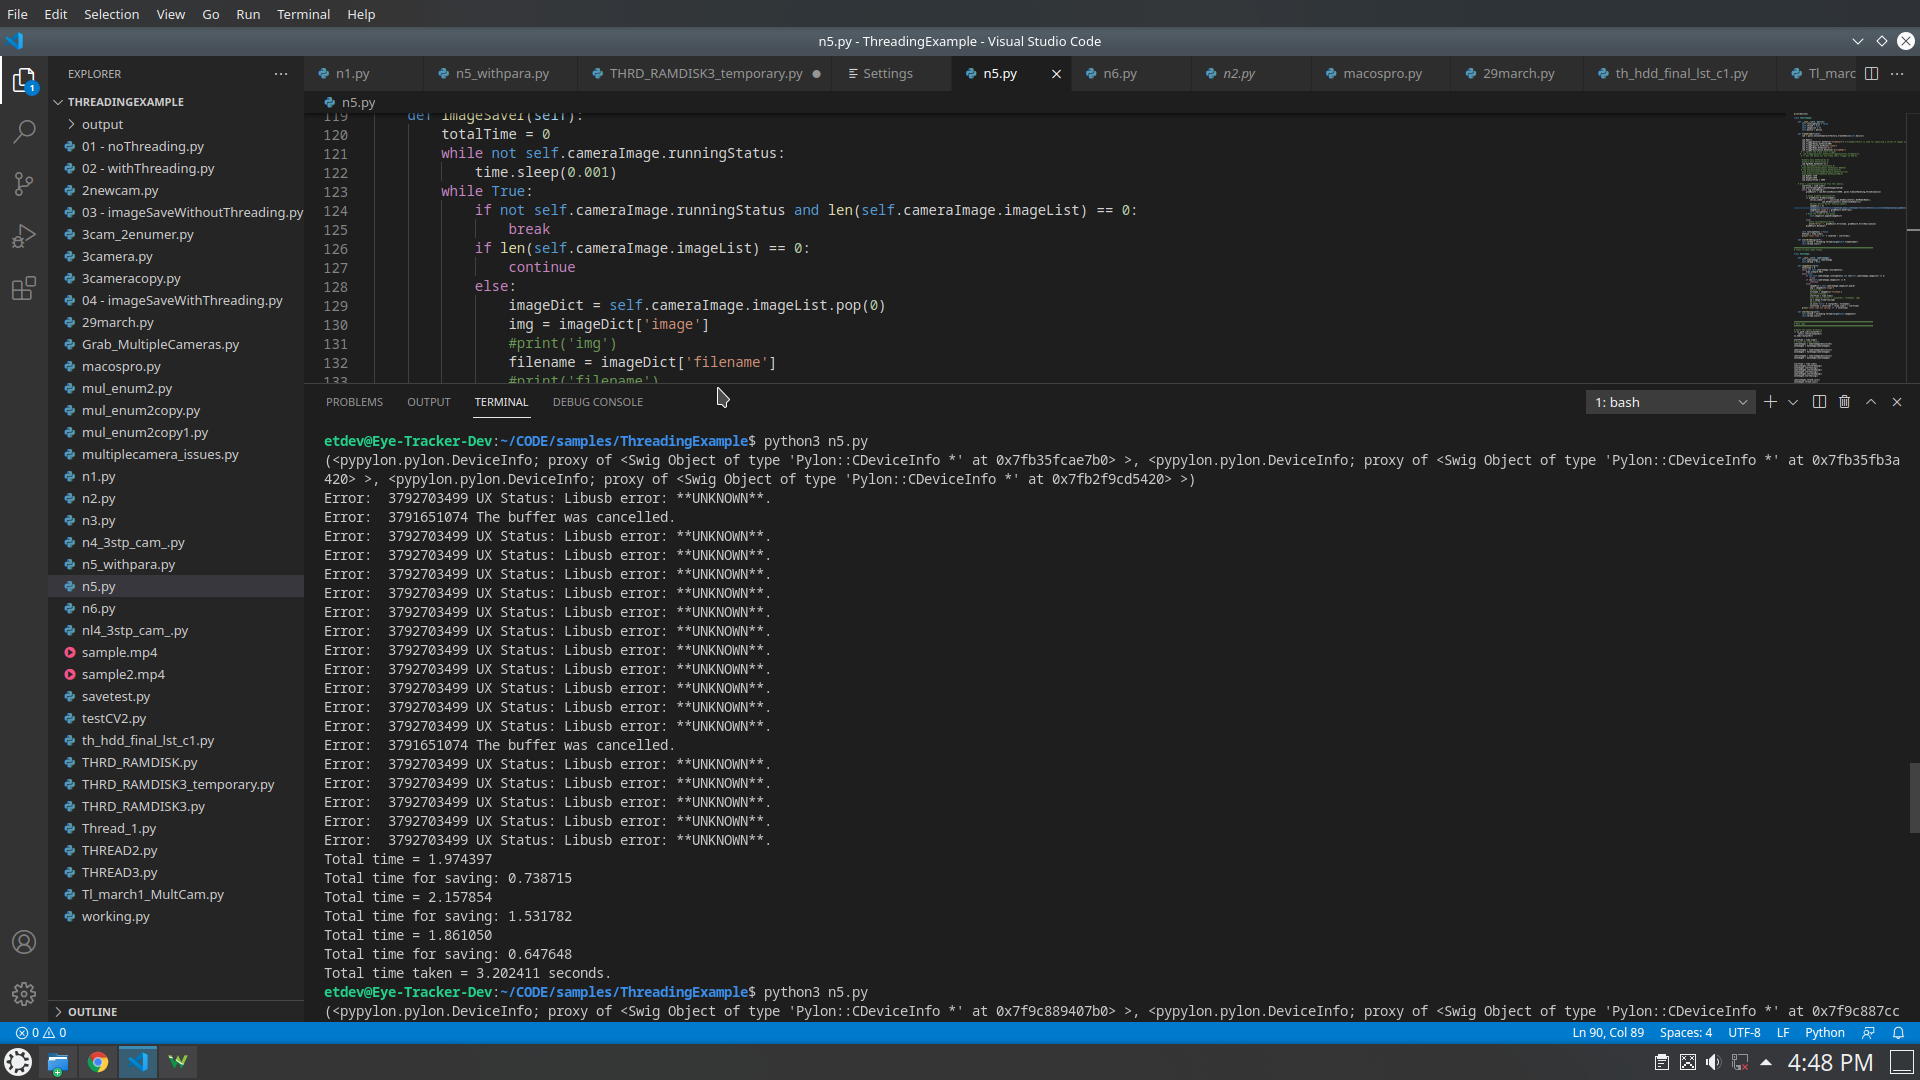This screenshot has height=1080, width=1920.
Task: Click 'Spaces: 4' indentation setting
Action: (x=1685, y=1033)
